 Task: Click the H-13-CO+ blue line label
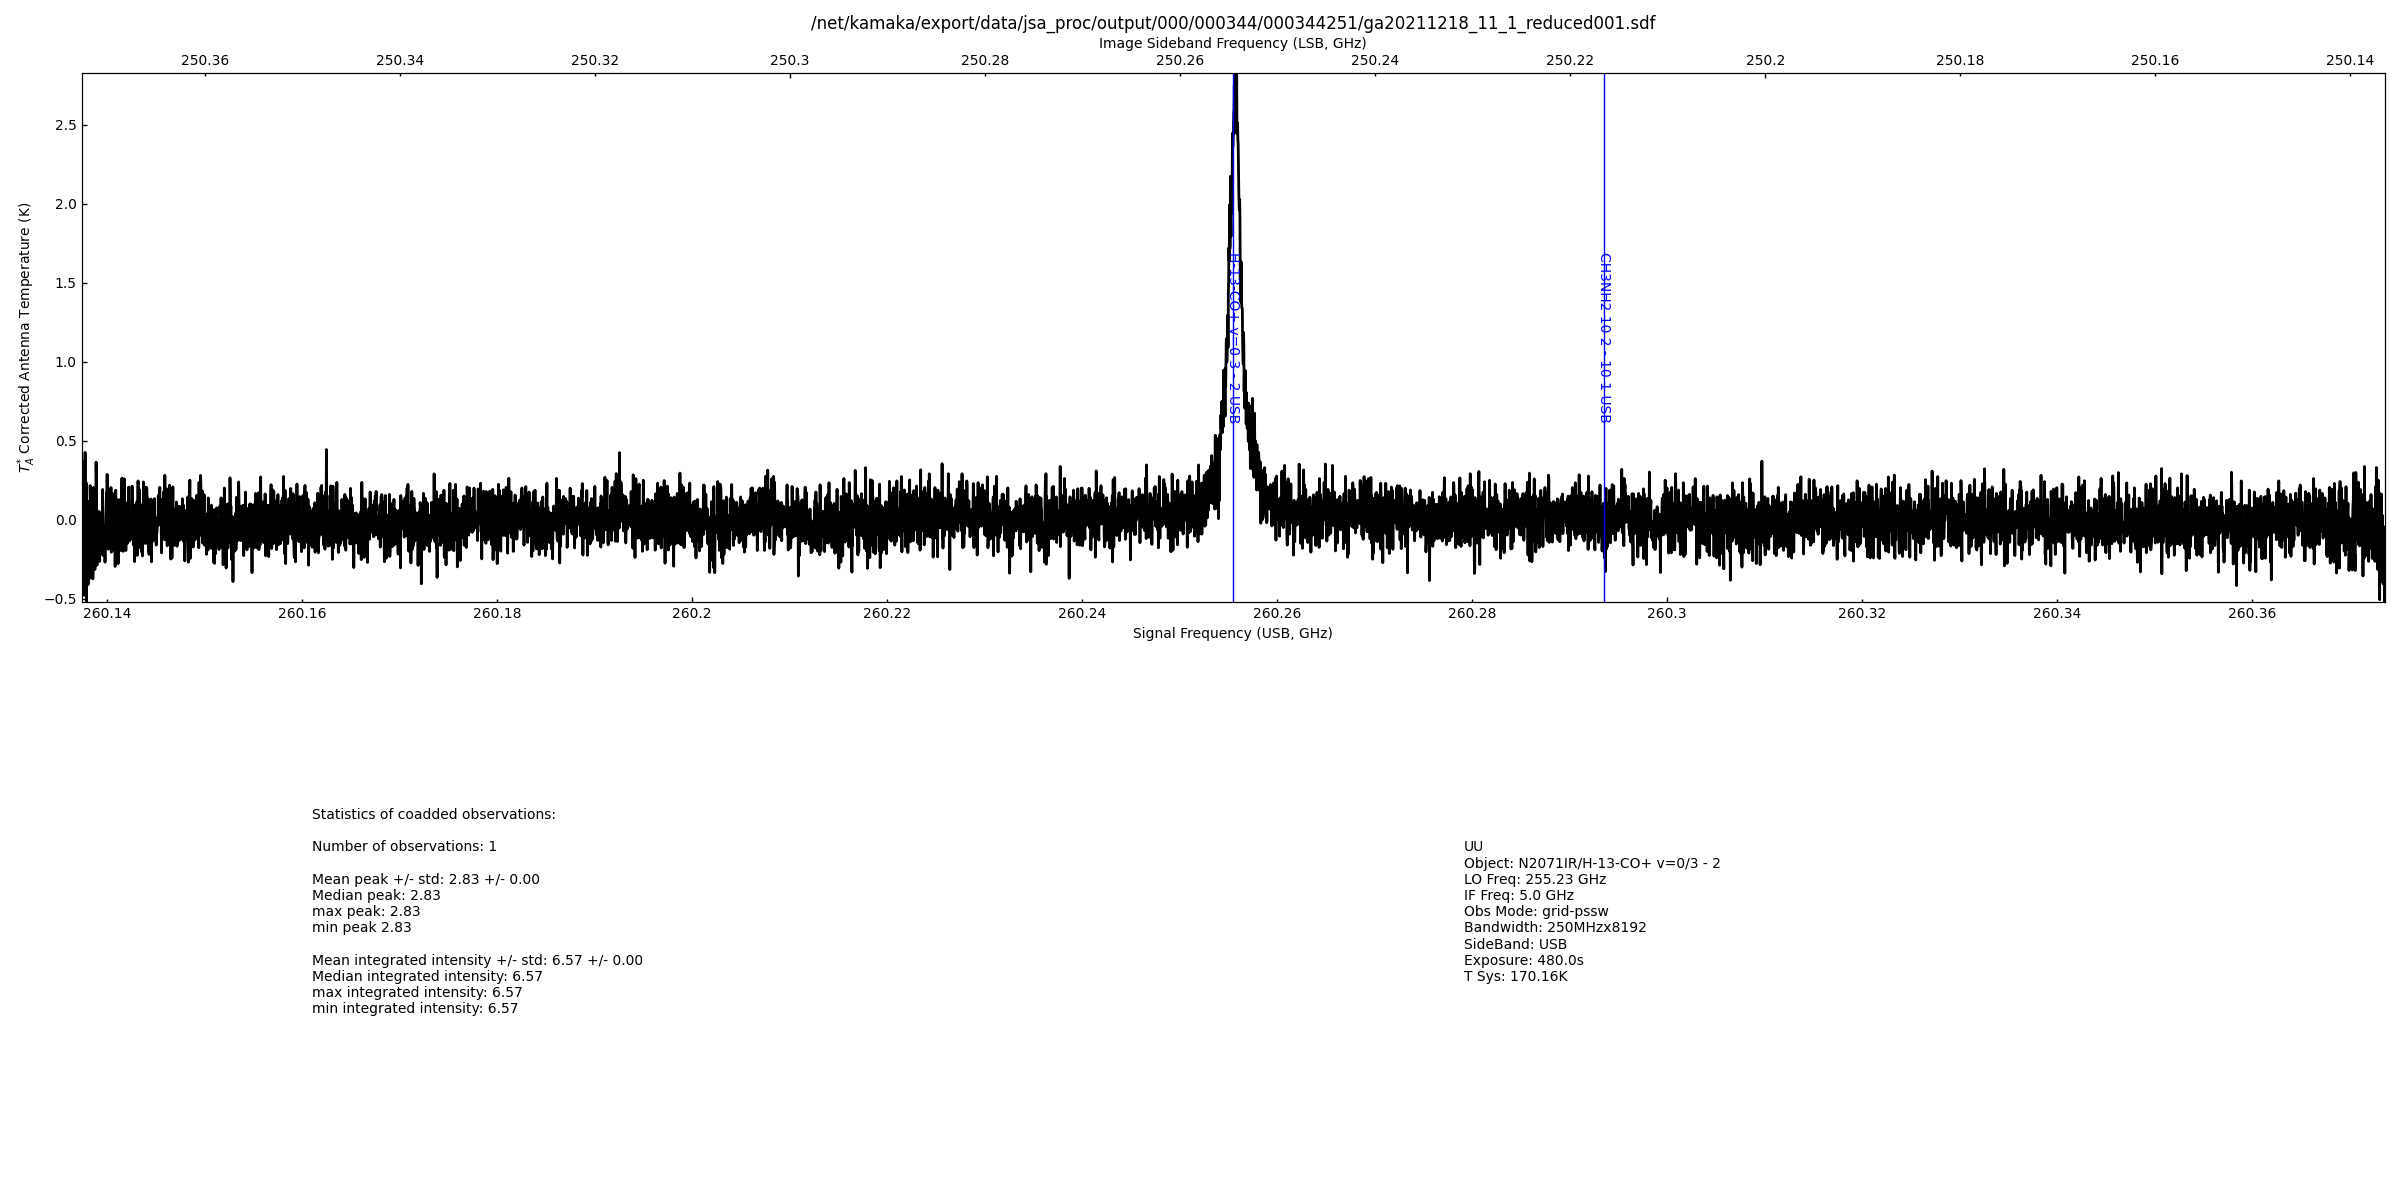[x=1234, y=338]
